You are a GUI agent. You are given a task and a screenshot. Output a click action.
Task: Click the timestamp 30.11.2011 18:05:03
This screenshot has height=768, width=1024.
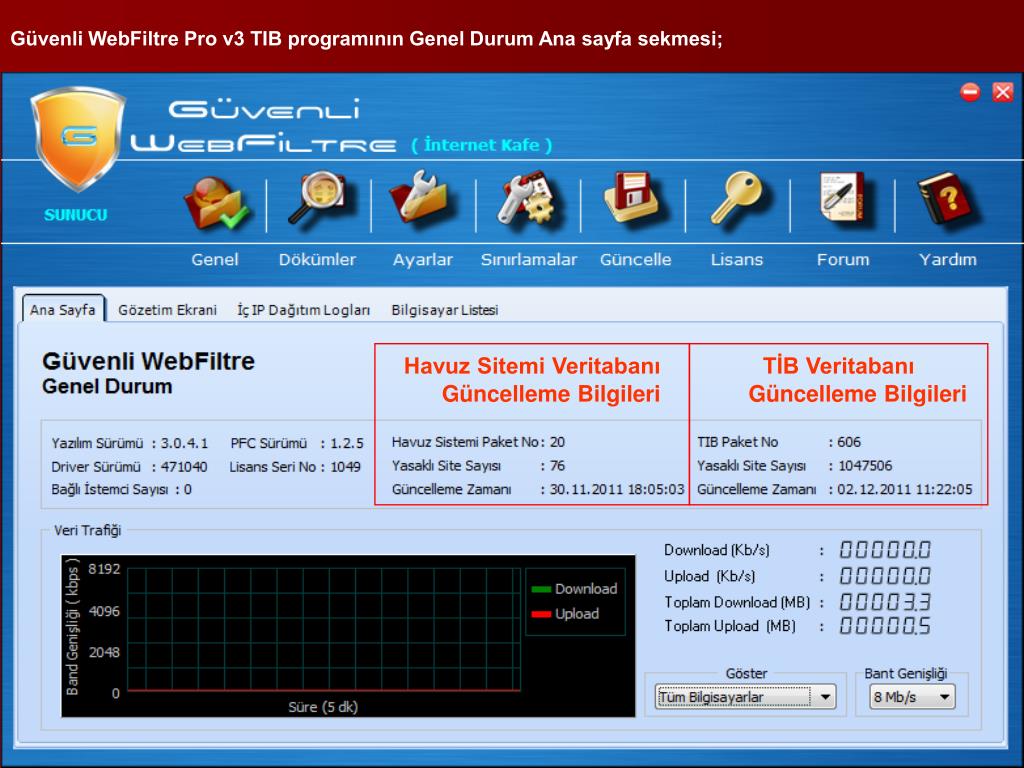(x=617, y=489)
